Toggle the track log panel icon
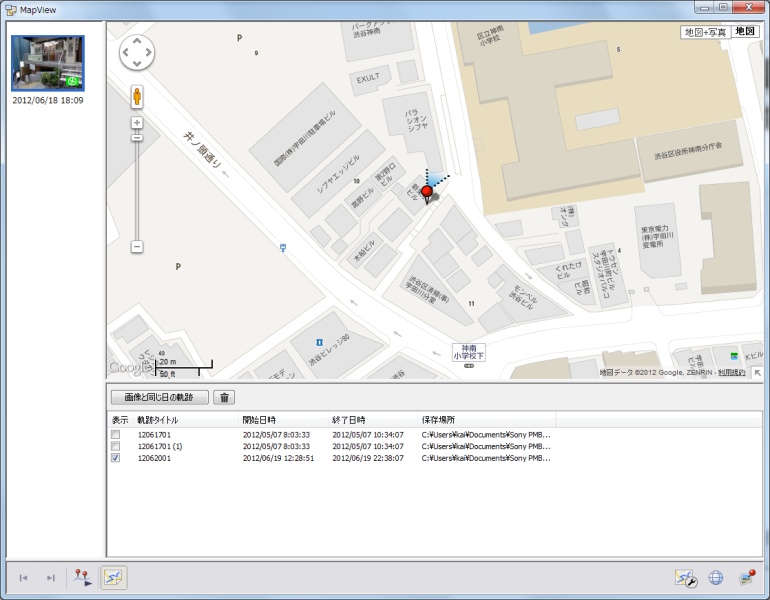 pos(113,578)
